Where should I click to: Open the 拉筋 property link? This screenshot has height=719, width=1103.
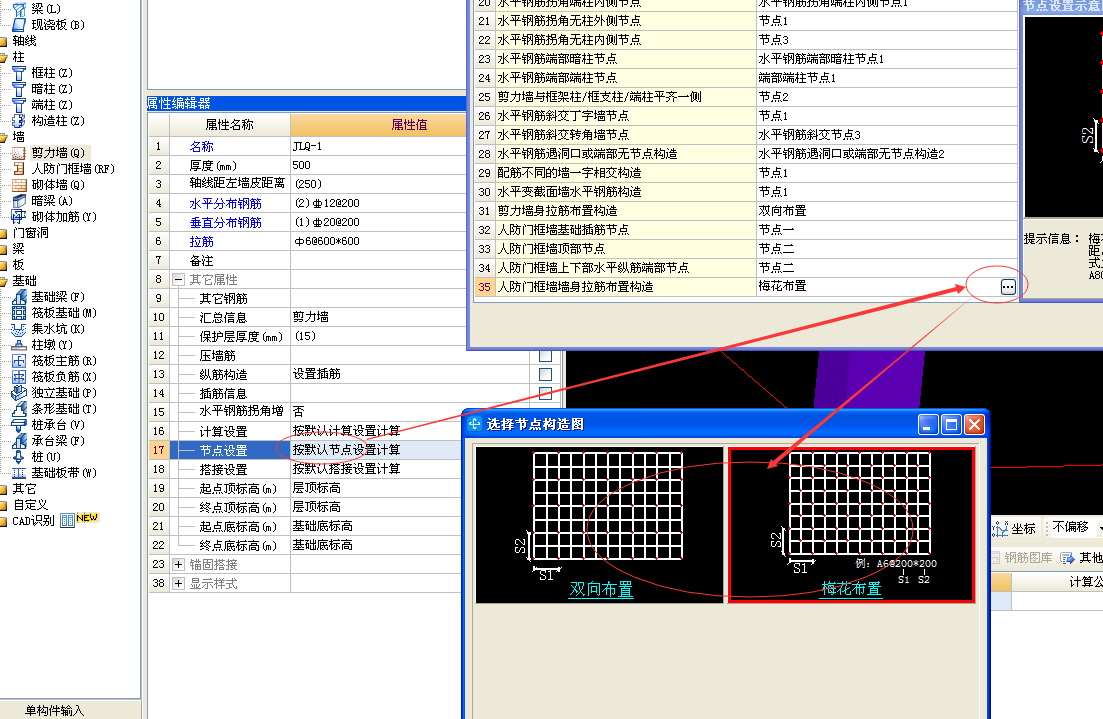pos(201,241)
